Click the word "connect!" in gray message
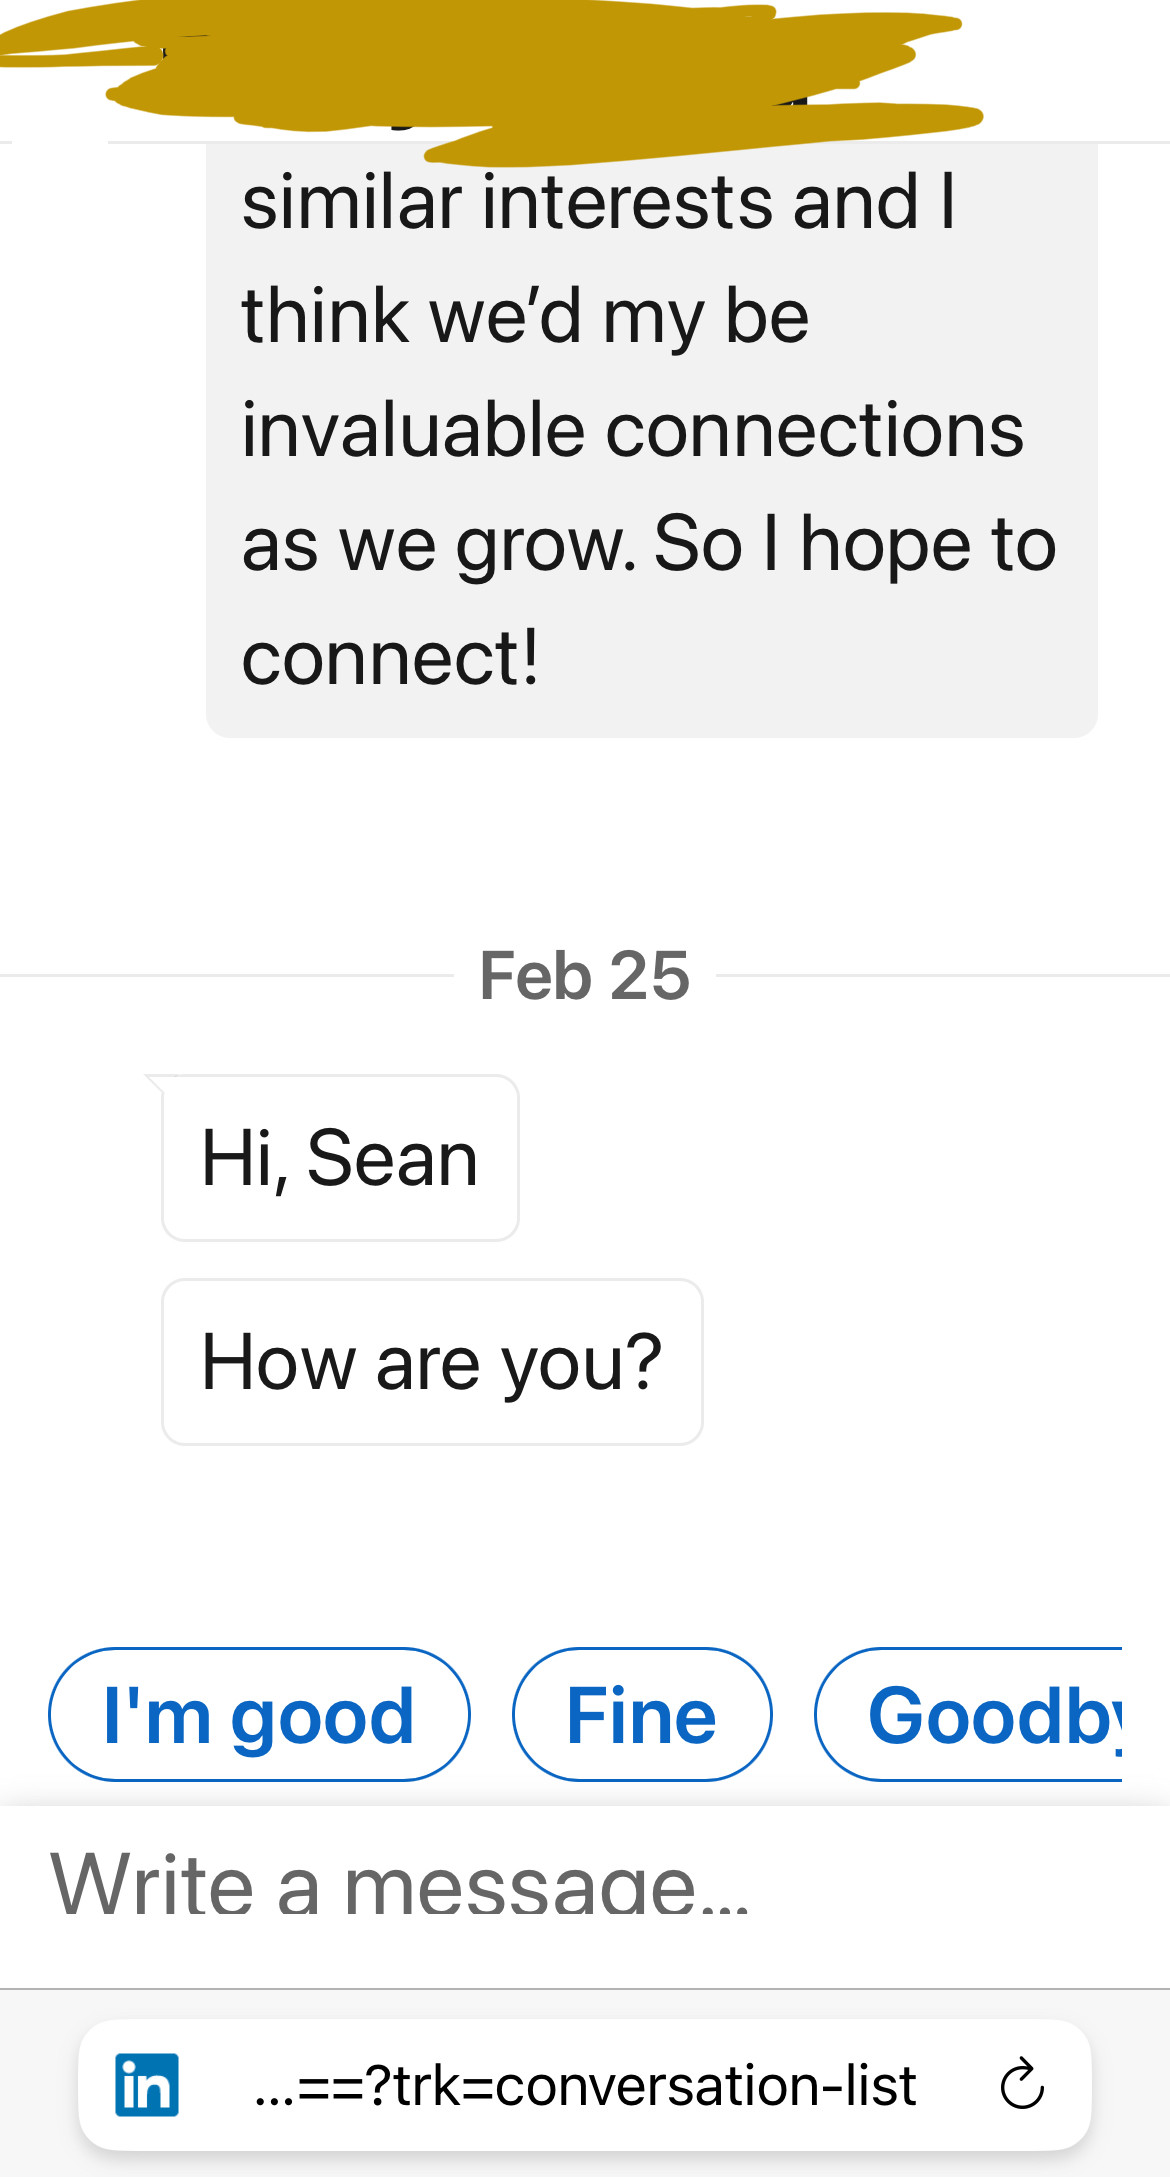Image resolution: width=1170 pixels, height=2177 pixels. tap(390, 658)
